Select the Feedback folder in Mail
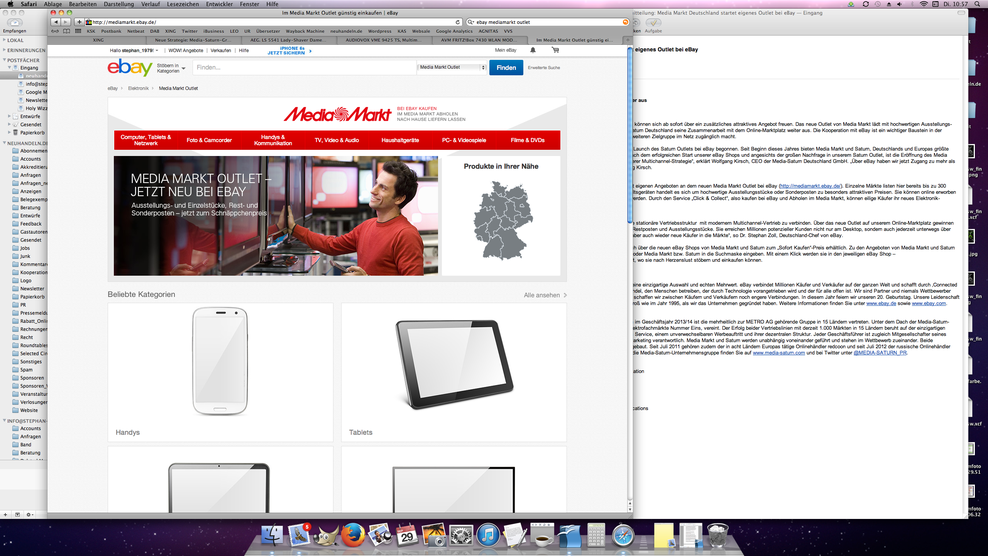This screenshot has height=556, width=988. click(30, 224)
